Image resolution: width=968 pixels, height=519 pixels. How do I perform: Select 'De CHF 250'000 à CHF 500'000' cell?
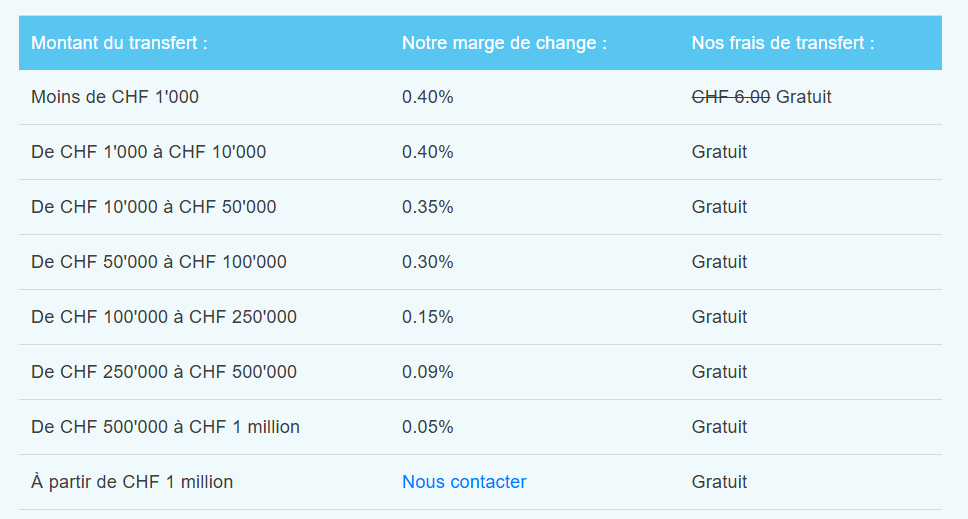(164, 372)
